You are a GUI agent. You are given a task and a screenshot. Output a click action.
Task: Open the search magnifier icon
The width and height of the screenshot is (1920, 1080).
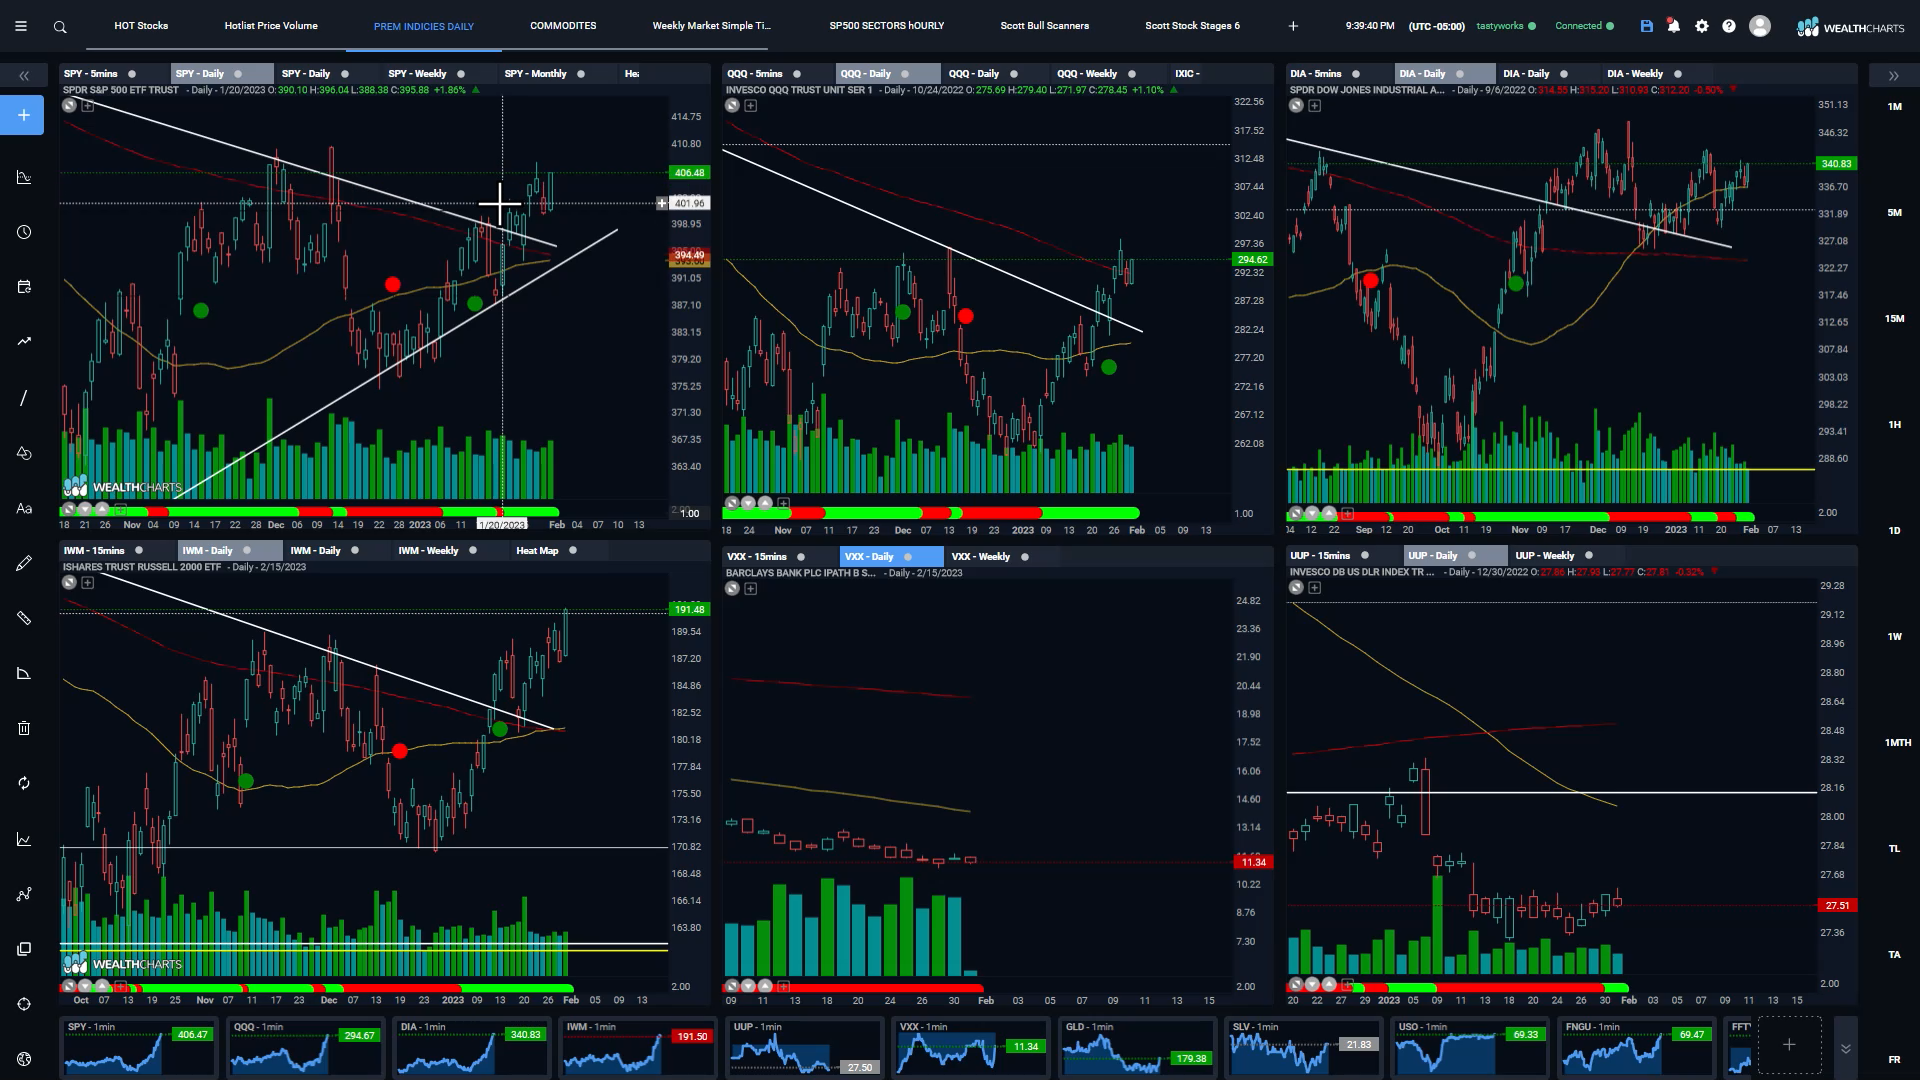tap(60, 27)
